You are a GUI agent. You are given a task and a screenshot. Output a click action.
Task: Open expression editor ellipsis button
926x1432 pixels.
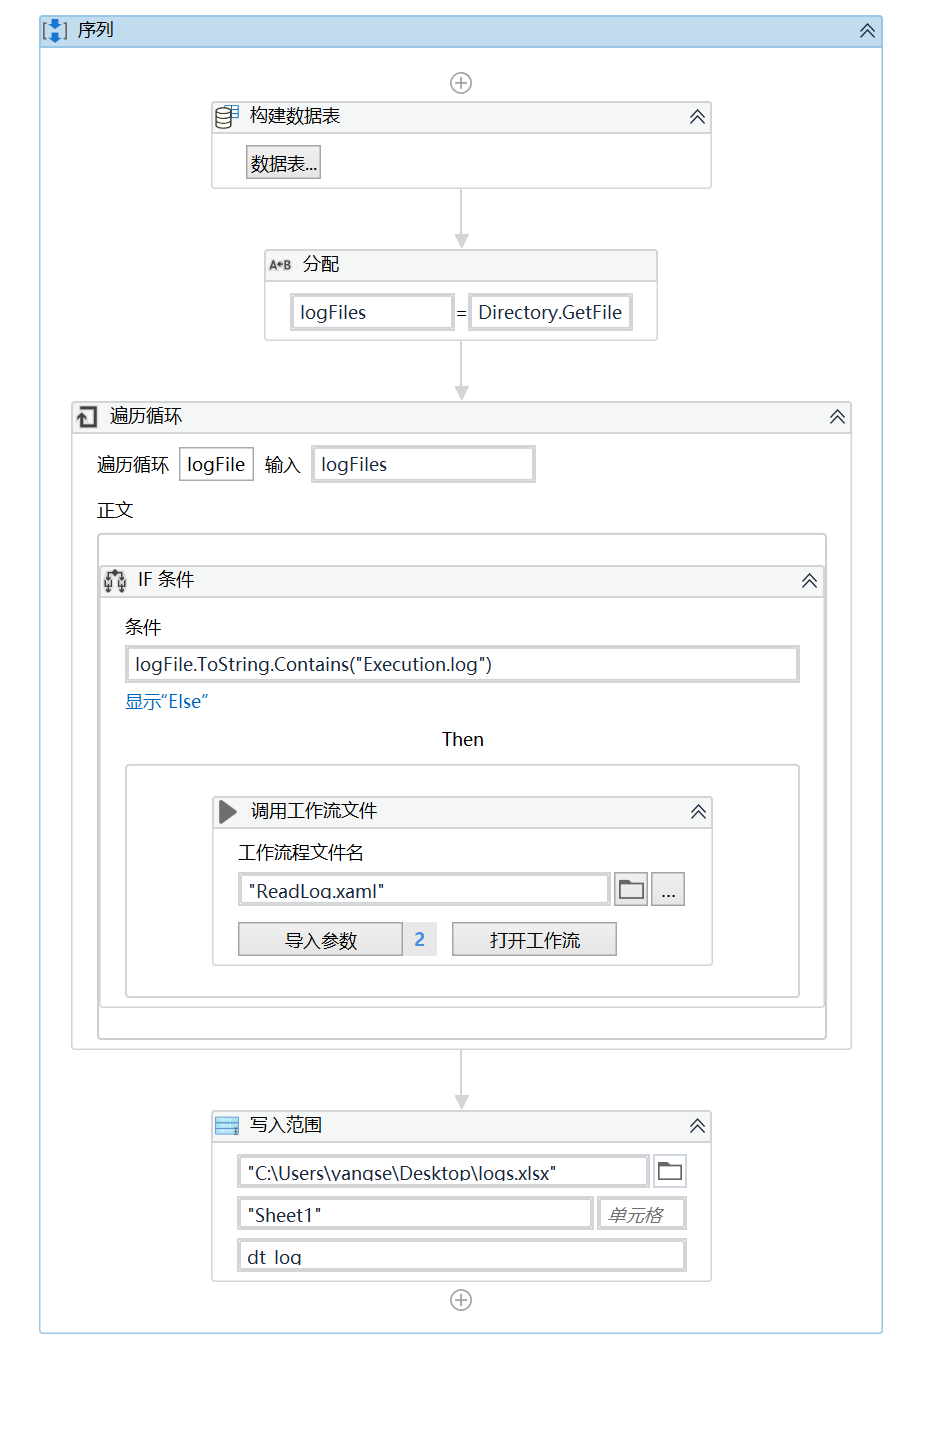tap(668, 889)
